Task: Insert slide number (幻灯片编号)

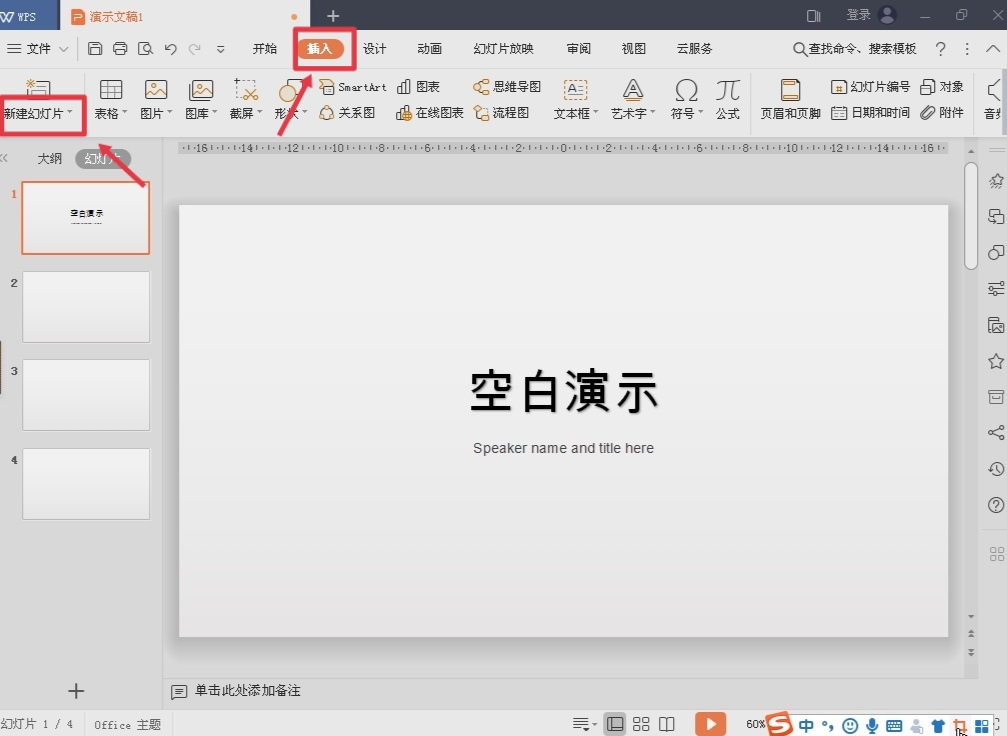Action: pyautogui.click(x=870, y=88)
